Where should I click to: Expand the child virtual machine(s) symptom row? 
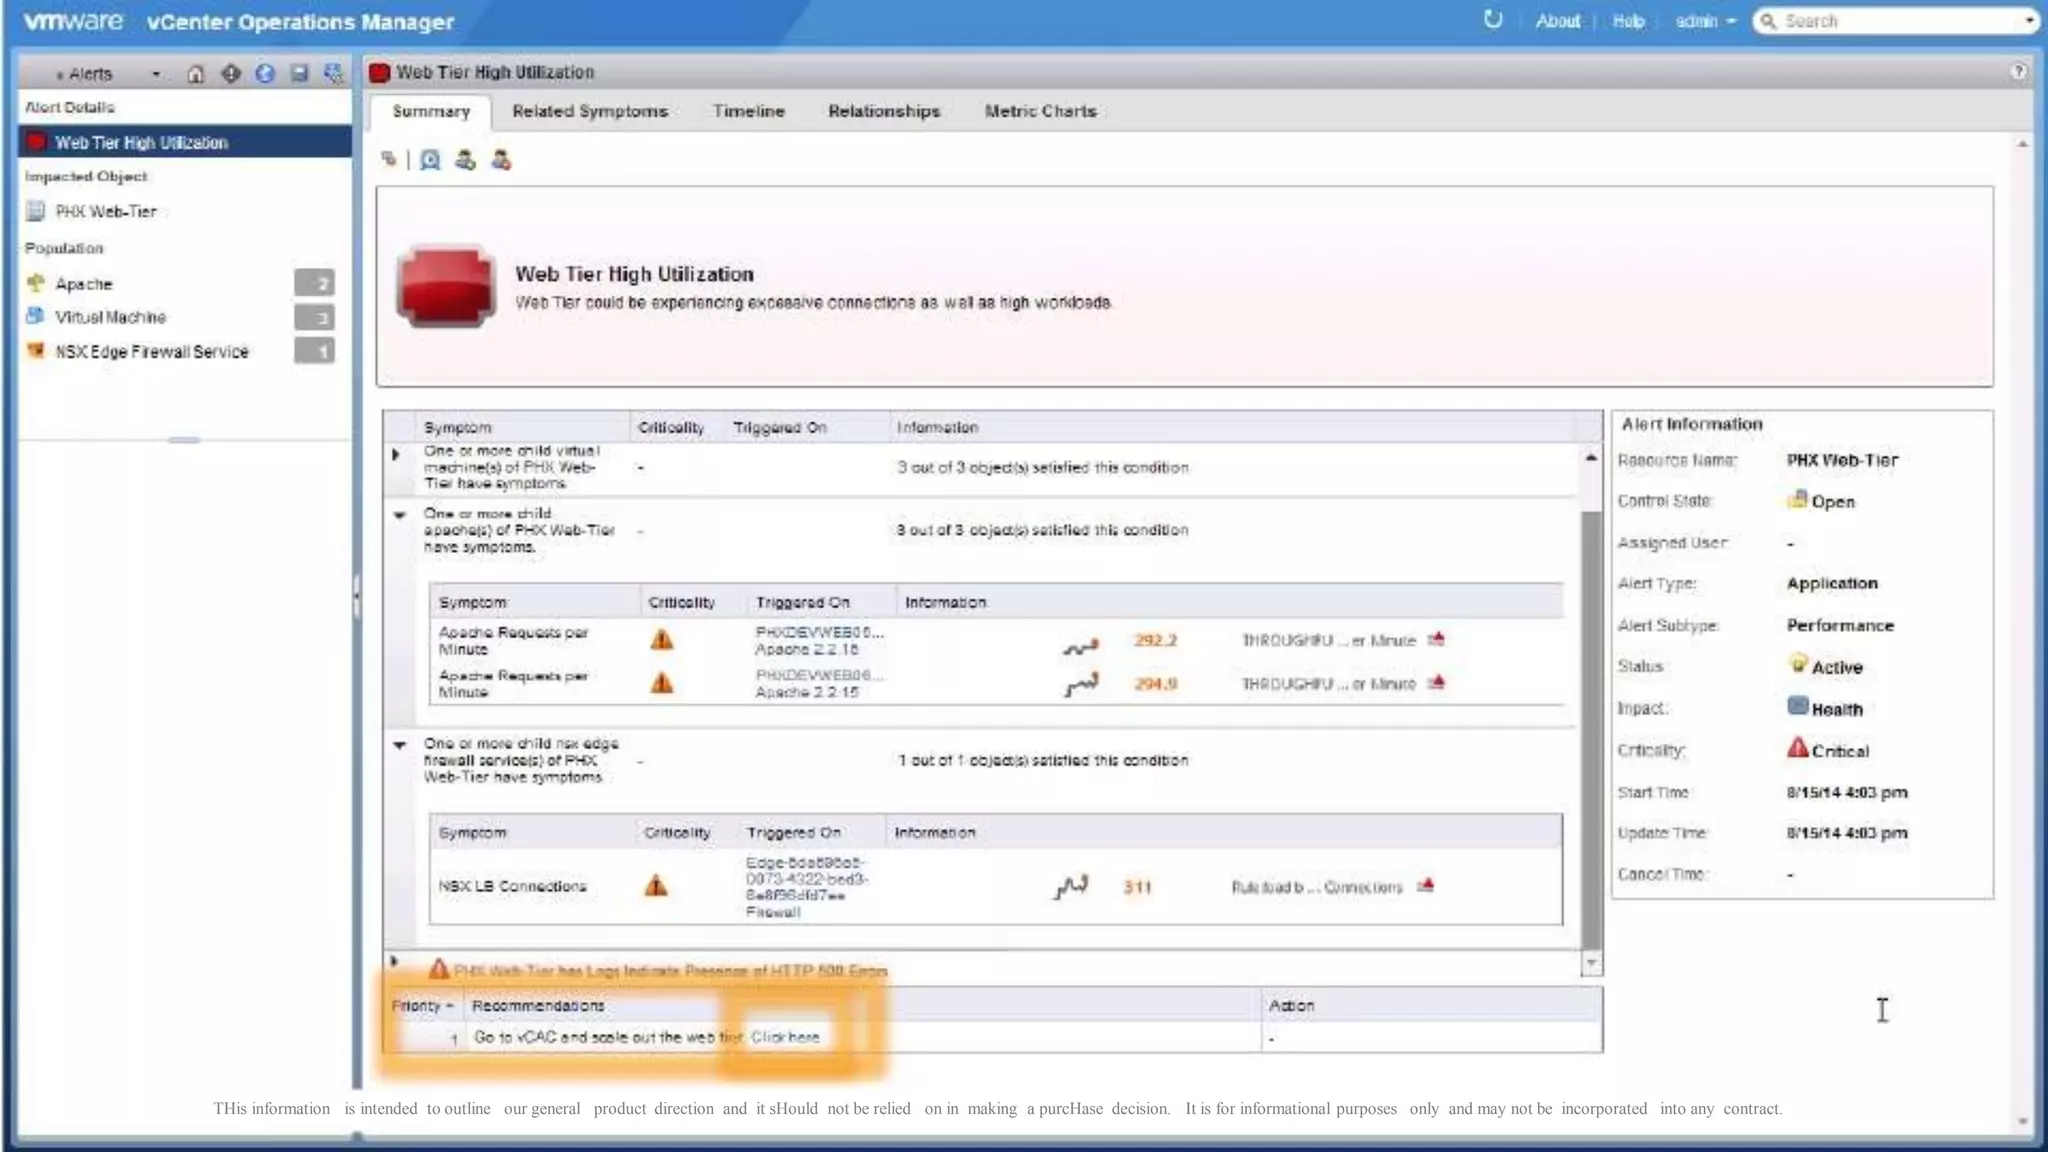[396, 455]
